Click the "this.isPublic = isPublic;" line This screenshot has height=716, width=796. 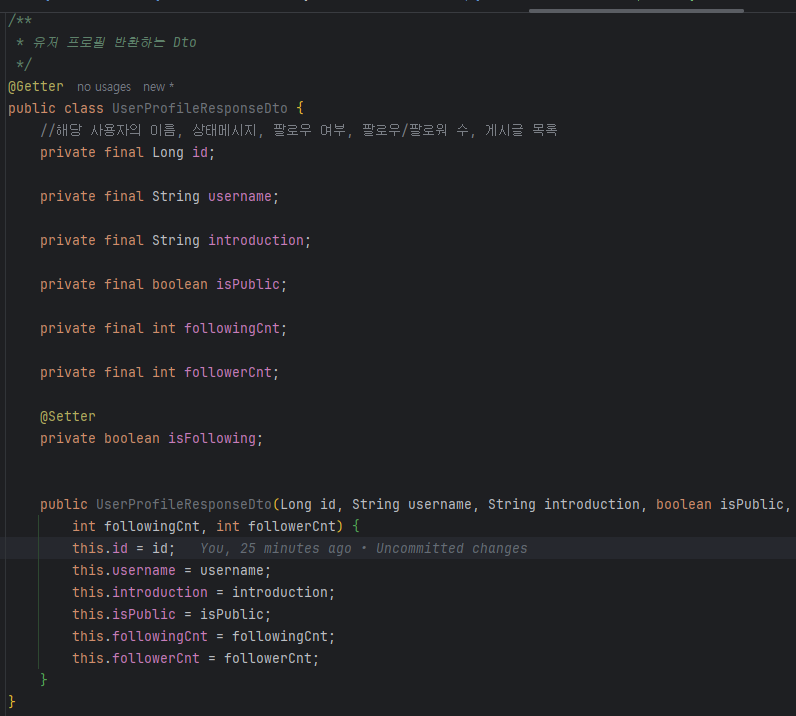(x=172, y=614)
